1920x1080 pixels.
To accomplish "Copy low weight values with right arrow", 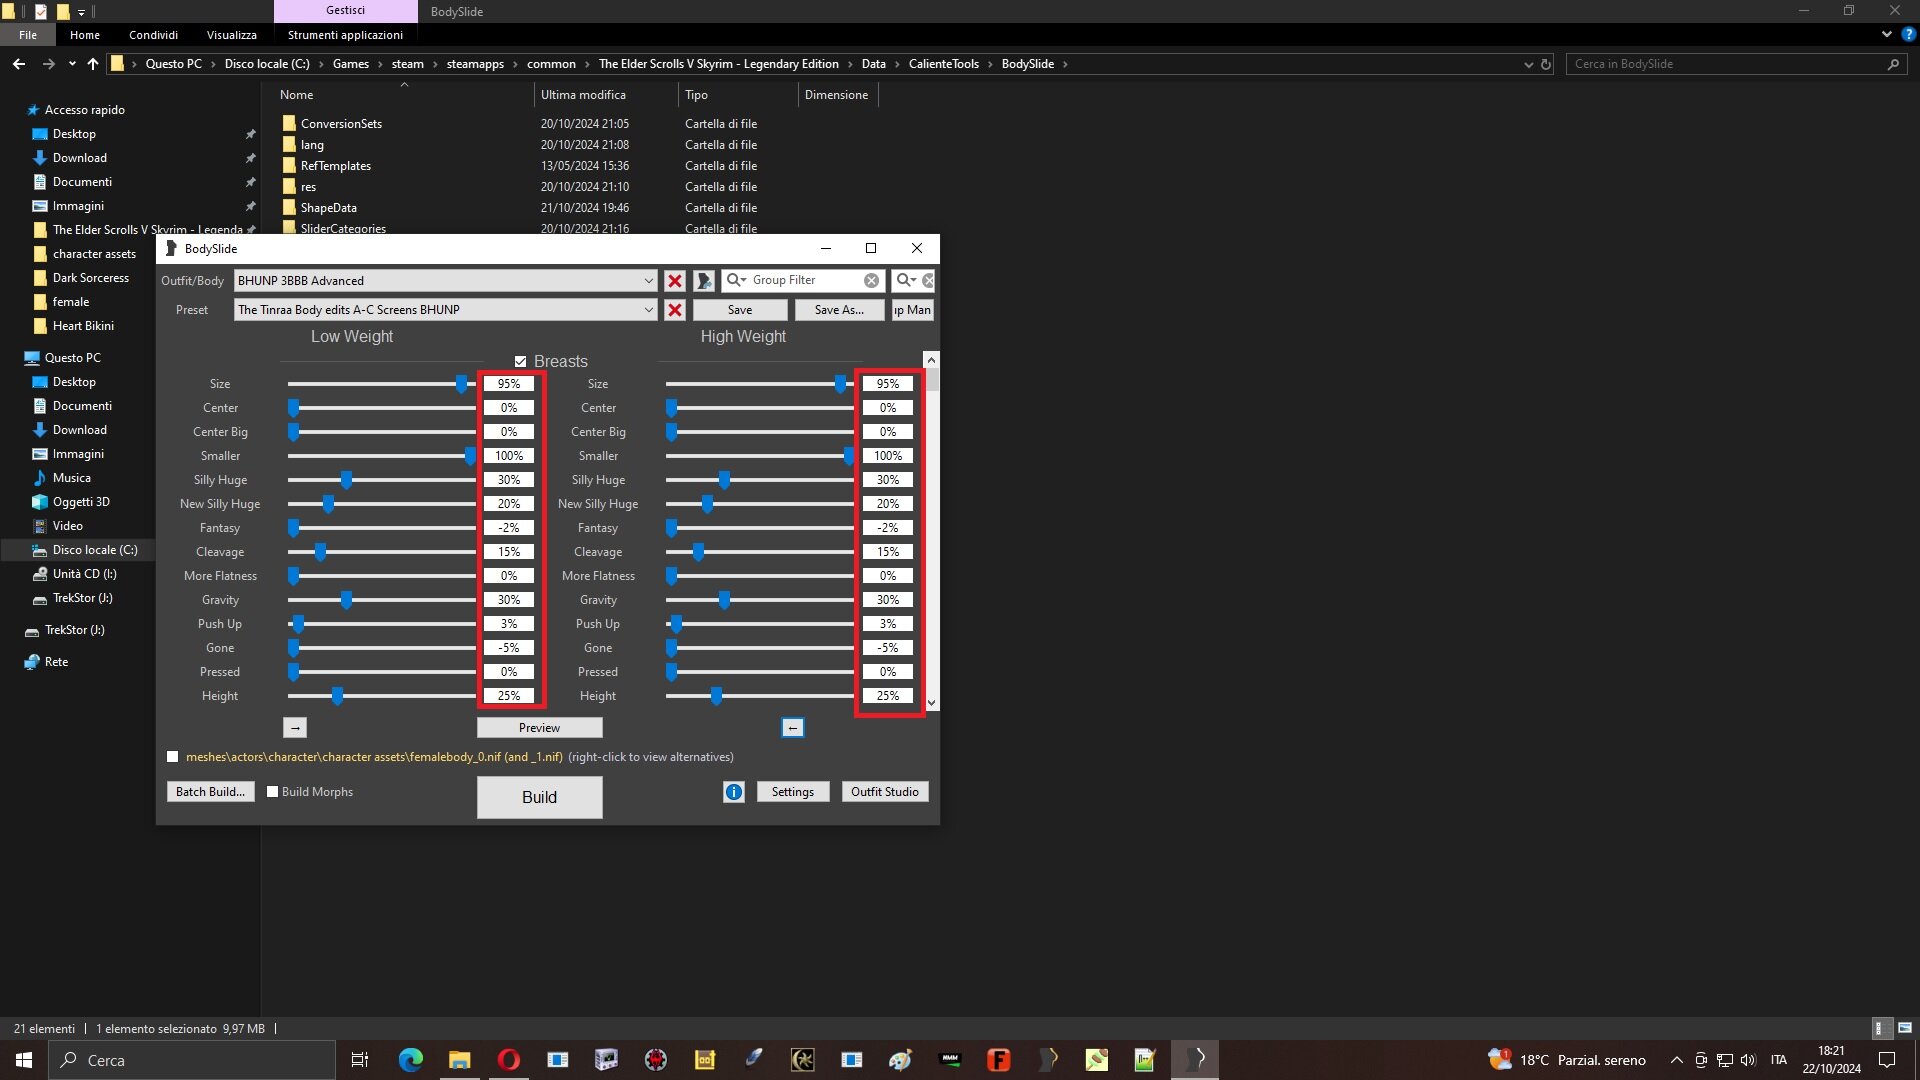I will (x=295, y=728).
